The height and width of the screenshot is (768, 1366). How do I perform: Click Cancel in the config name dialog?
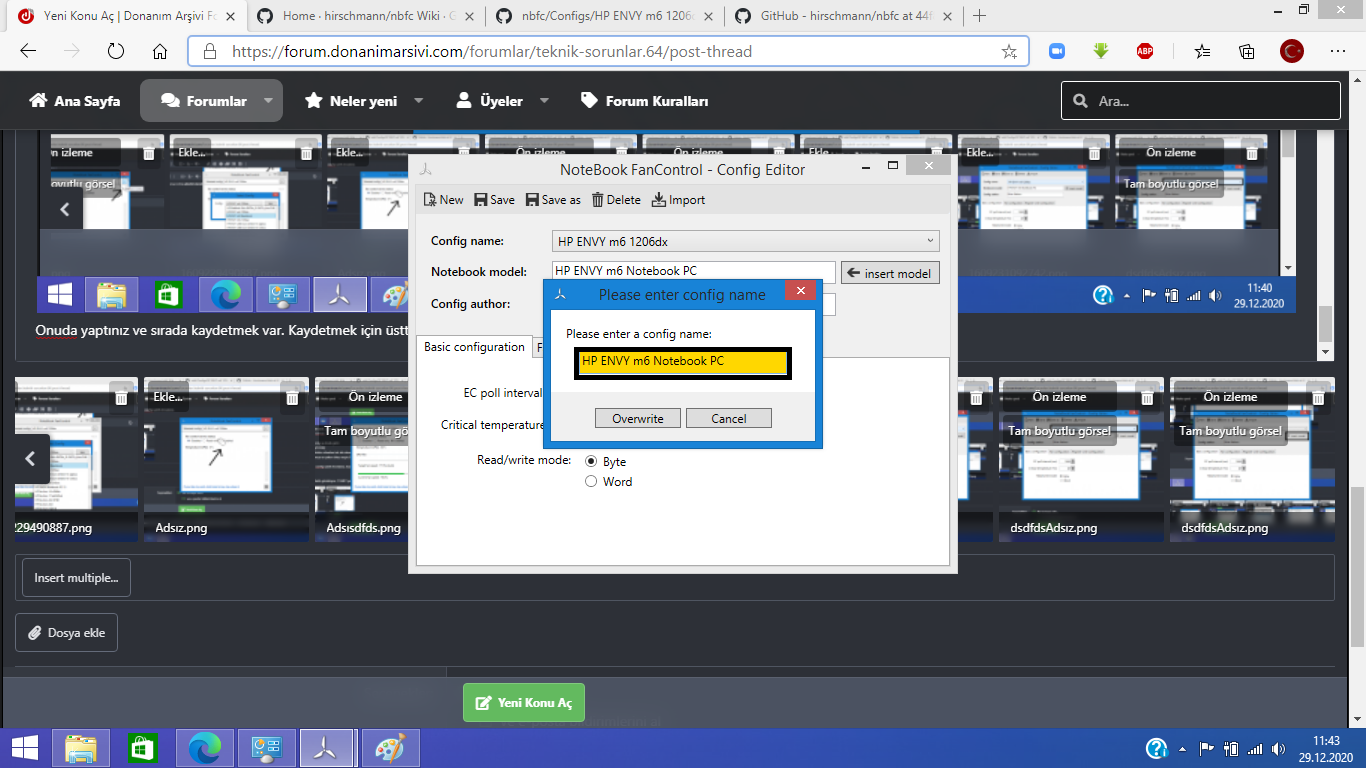(x=729, y=418)
